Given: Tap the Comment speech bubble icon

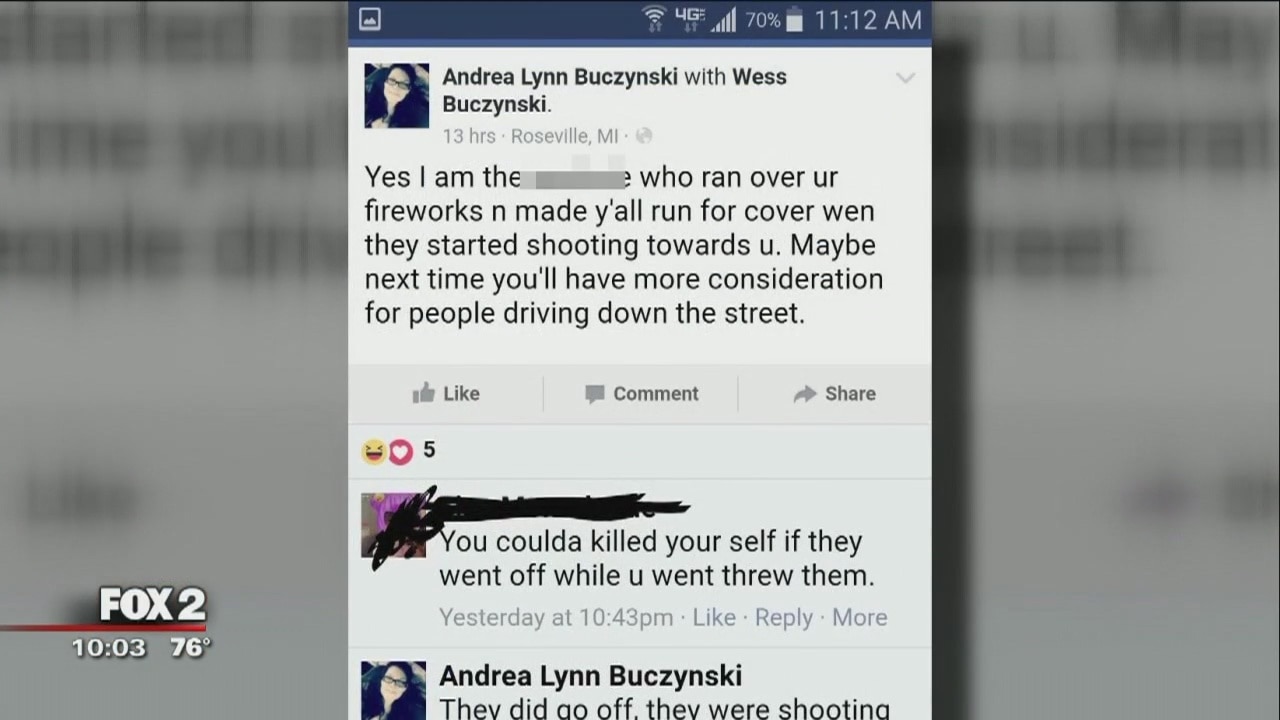Looking at the screenshot, I should 595,394.
